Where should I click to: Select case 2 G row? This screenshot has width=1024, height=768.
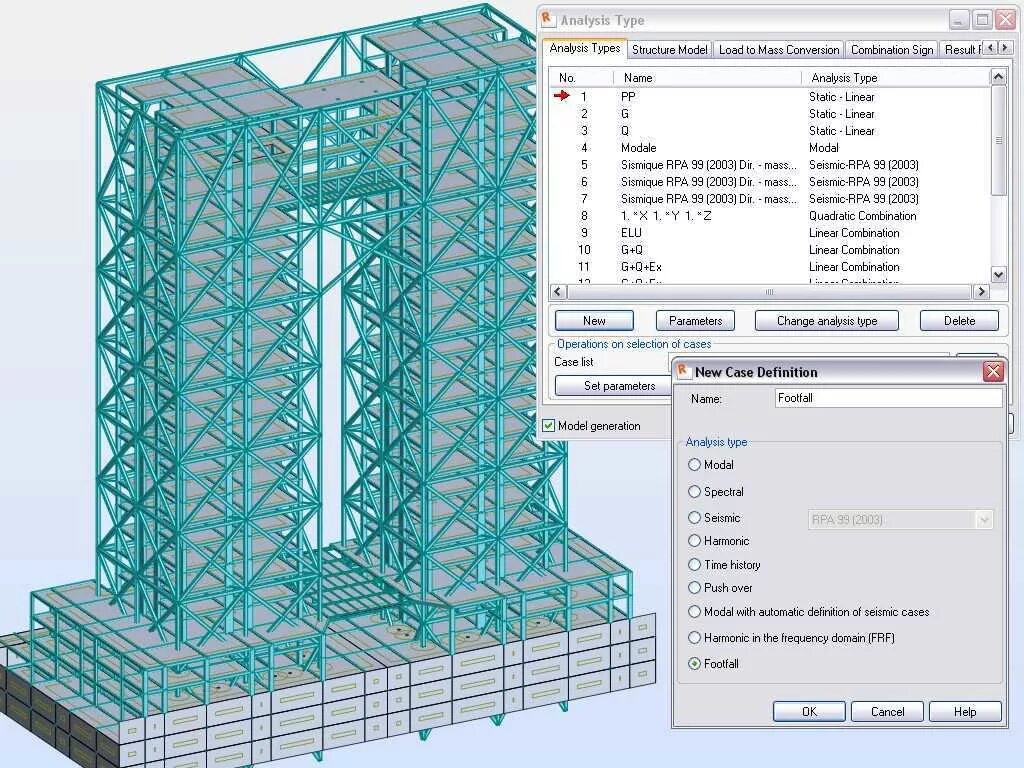tap(769, 114)
